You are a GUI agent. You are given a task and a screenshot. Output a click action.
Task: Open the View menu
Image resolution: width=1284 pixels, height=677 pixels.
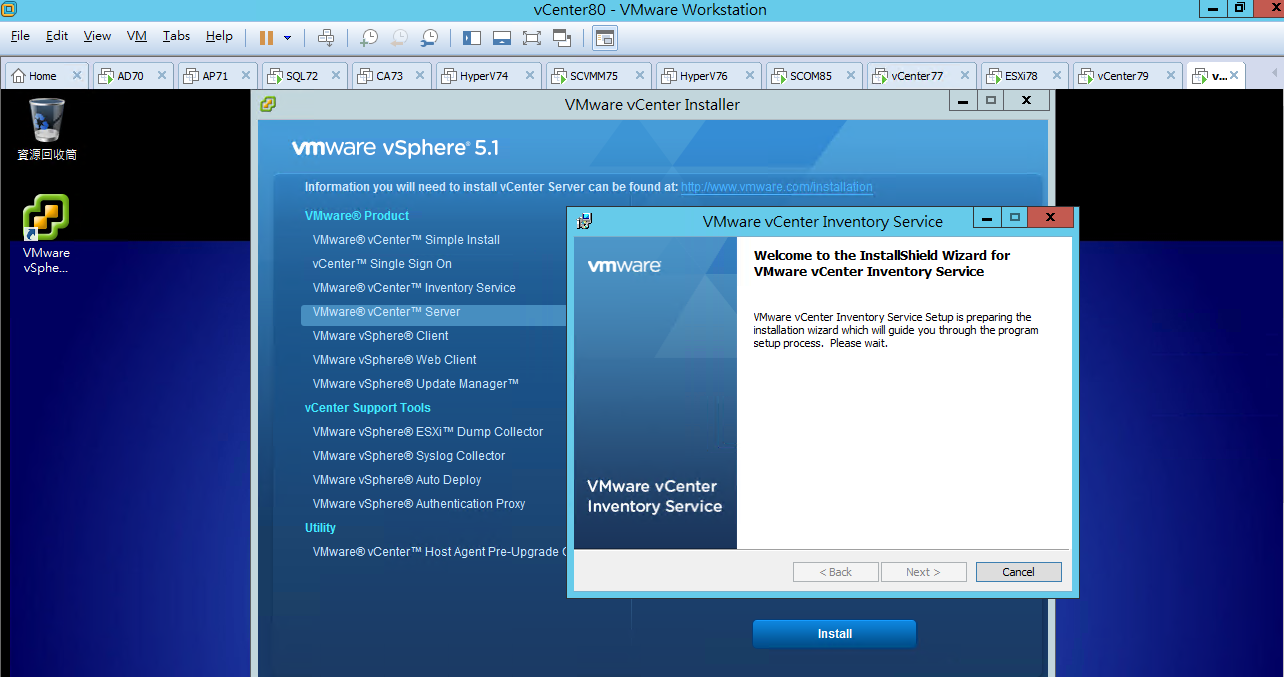click(x=97, y=36)
